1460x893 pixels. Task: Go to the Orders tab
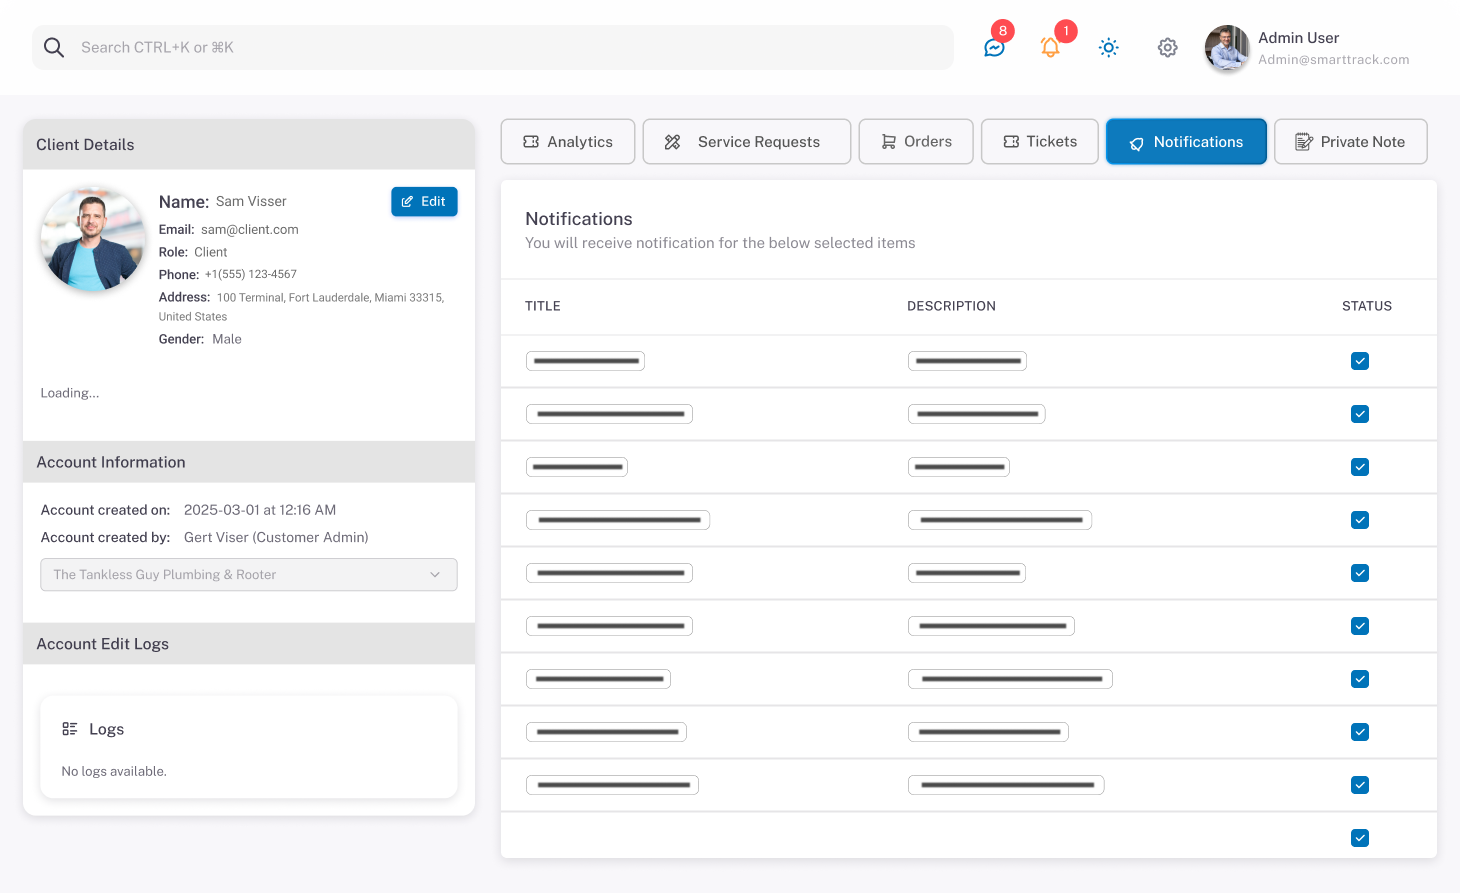[x=916, y=142]
